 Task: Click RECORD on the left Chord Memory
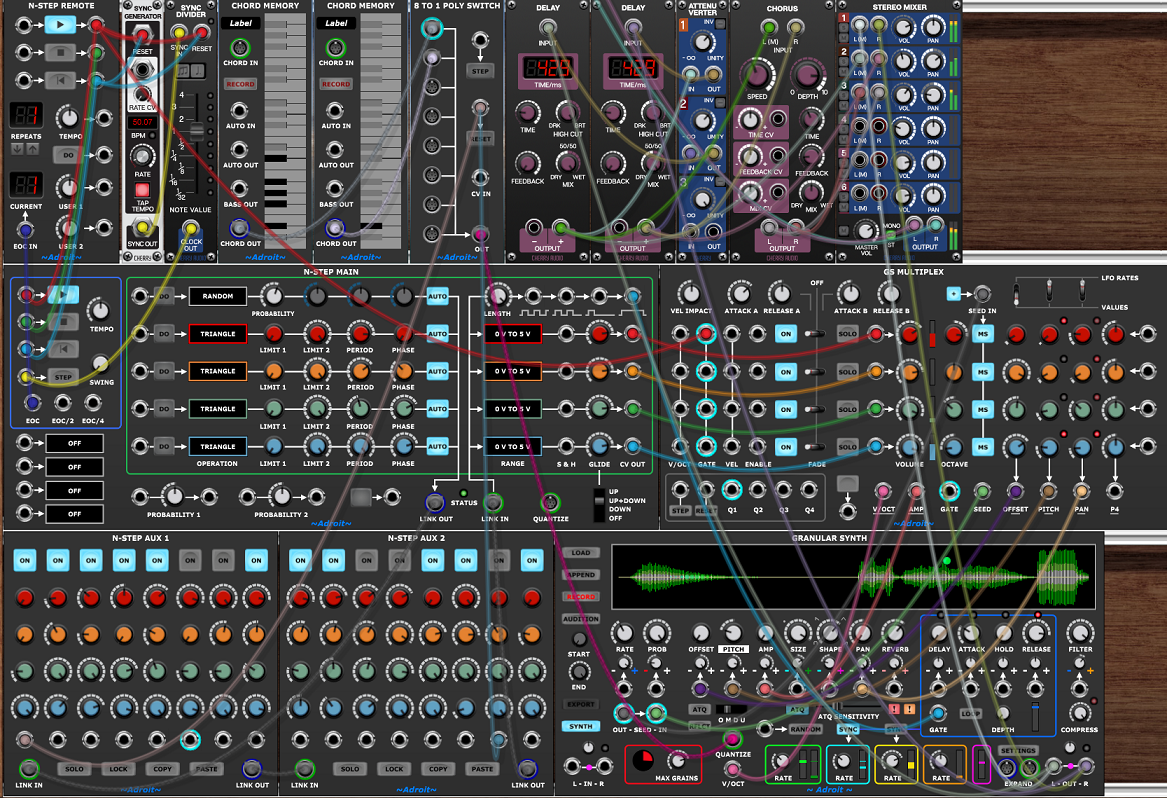[240, 84]
